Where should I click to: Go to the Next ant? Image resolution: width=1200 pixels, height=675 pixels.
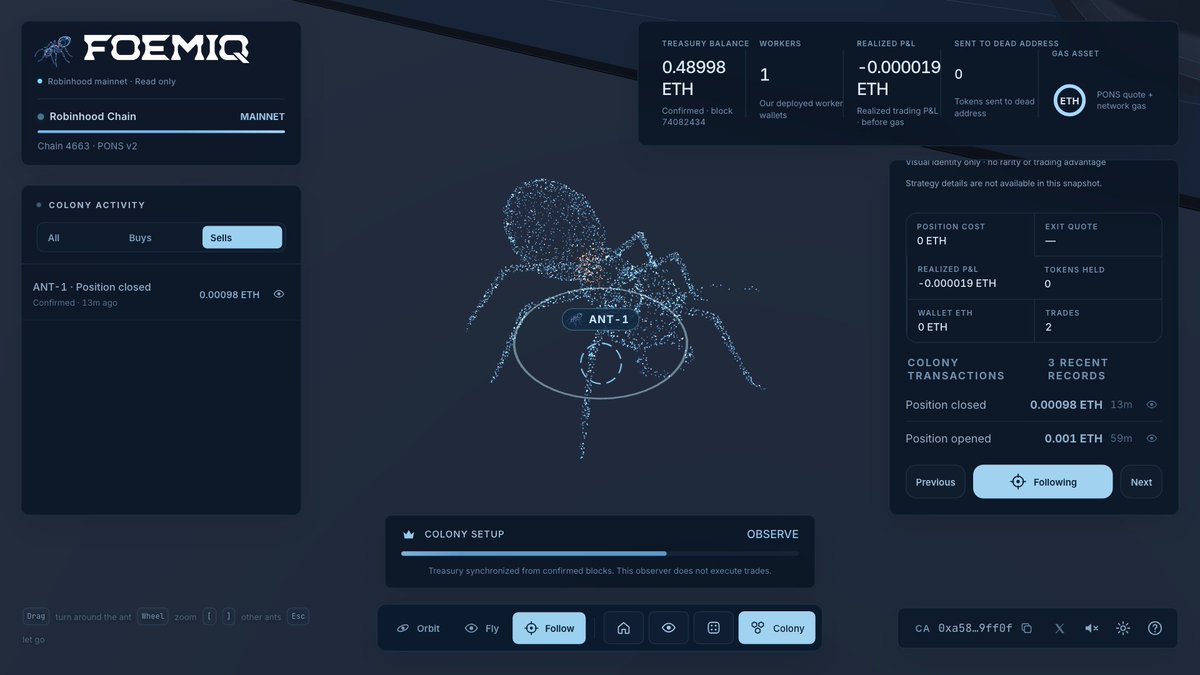point(1141,482)
